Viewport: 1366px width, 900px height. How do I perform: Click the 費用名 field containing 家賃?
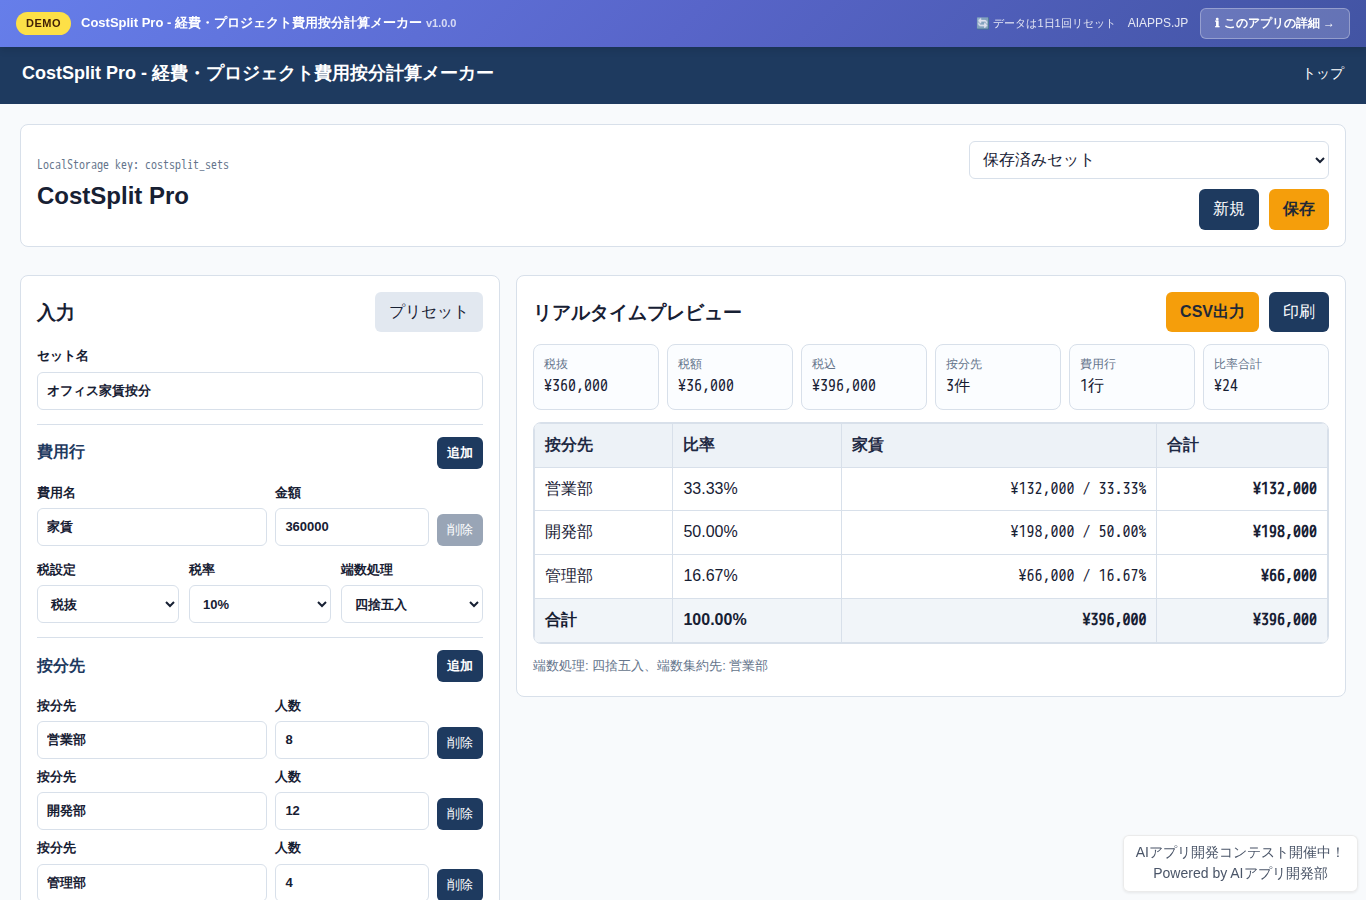pos(152,527)
